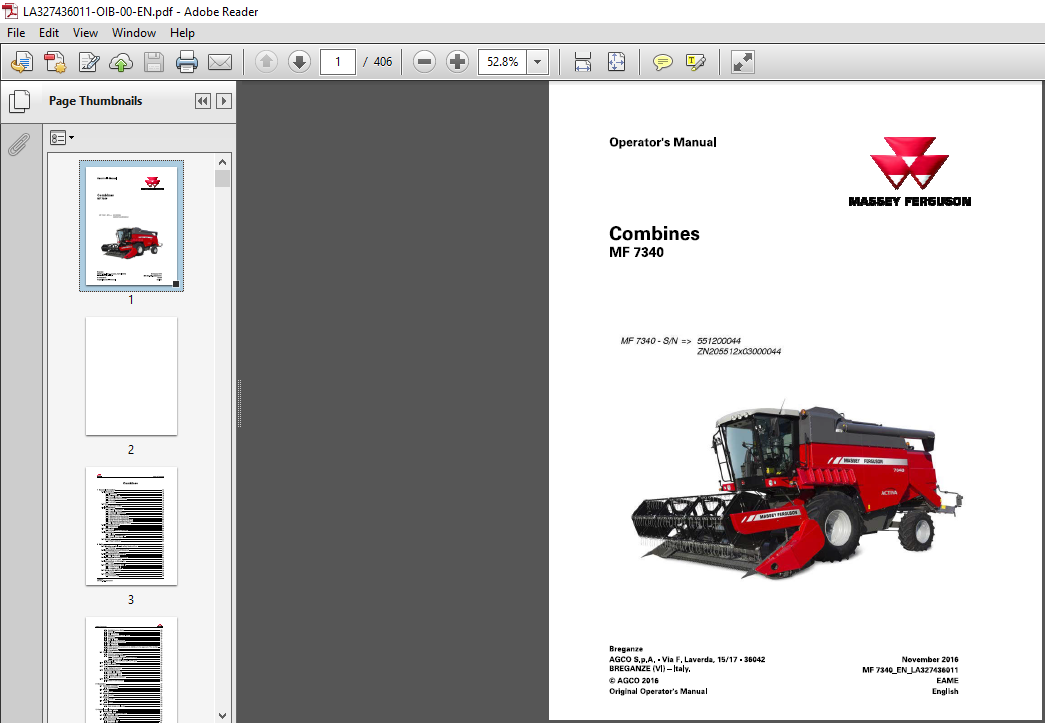Click the "Operator's Manual" heading text

(662, 142)
